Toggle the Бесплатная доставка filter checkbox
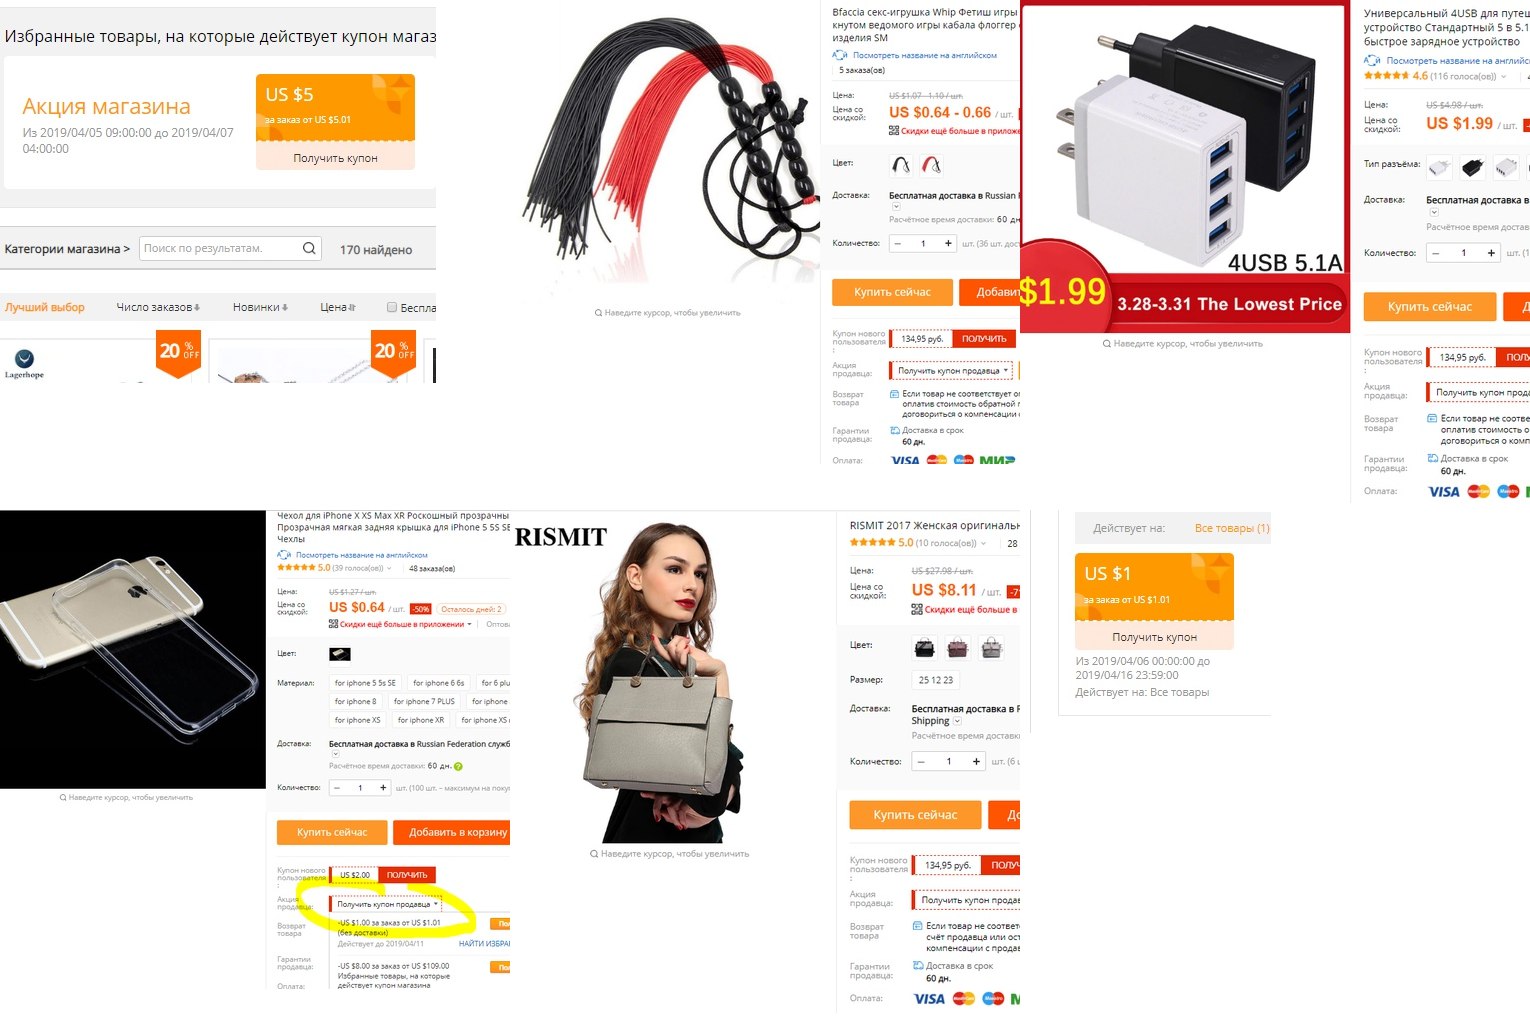The image size is (1530, 1020). (x=392, y=307)
